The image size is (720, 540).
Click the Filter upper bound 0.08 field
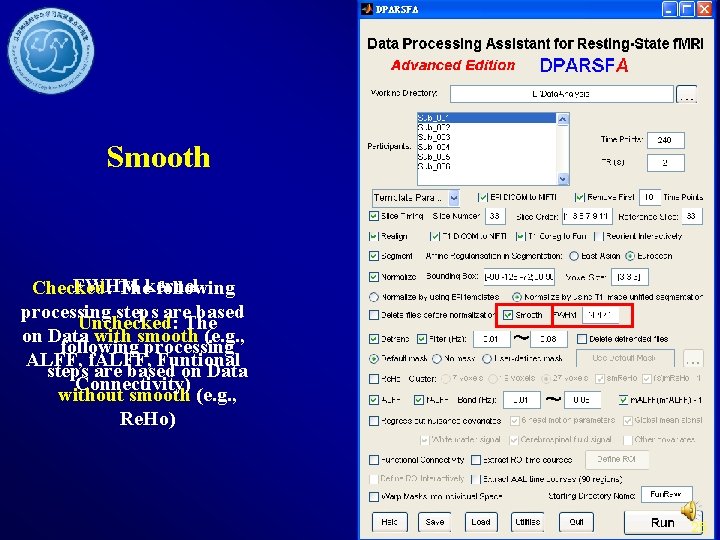548,339
